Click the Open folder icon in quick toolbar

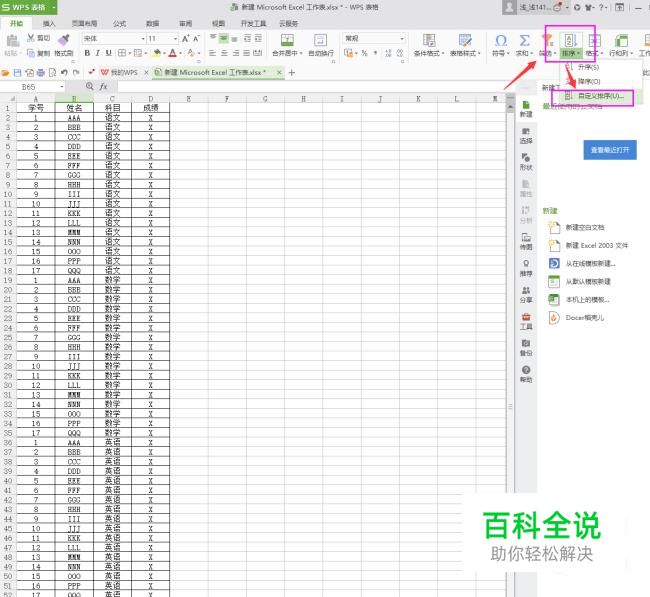coord(5,73)
